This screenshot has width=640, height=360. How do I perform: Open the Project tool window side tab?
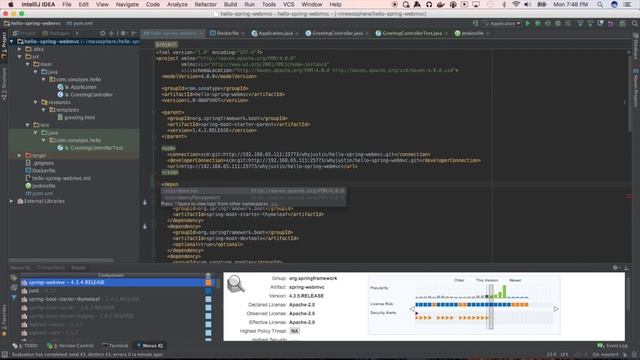4,46
